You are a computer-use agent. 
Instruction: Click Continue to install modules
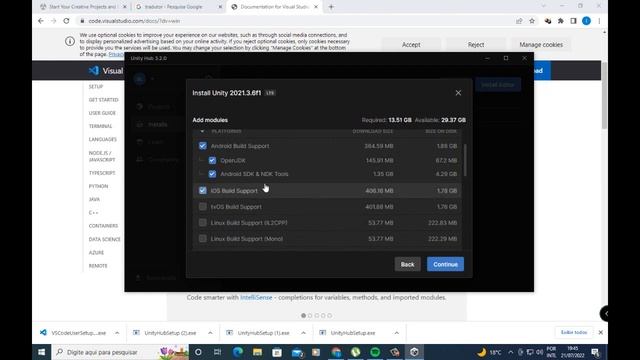[445, 264]
